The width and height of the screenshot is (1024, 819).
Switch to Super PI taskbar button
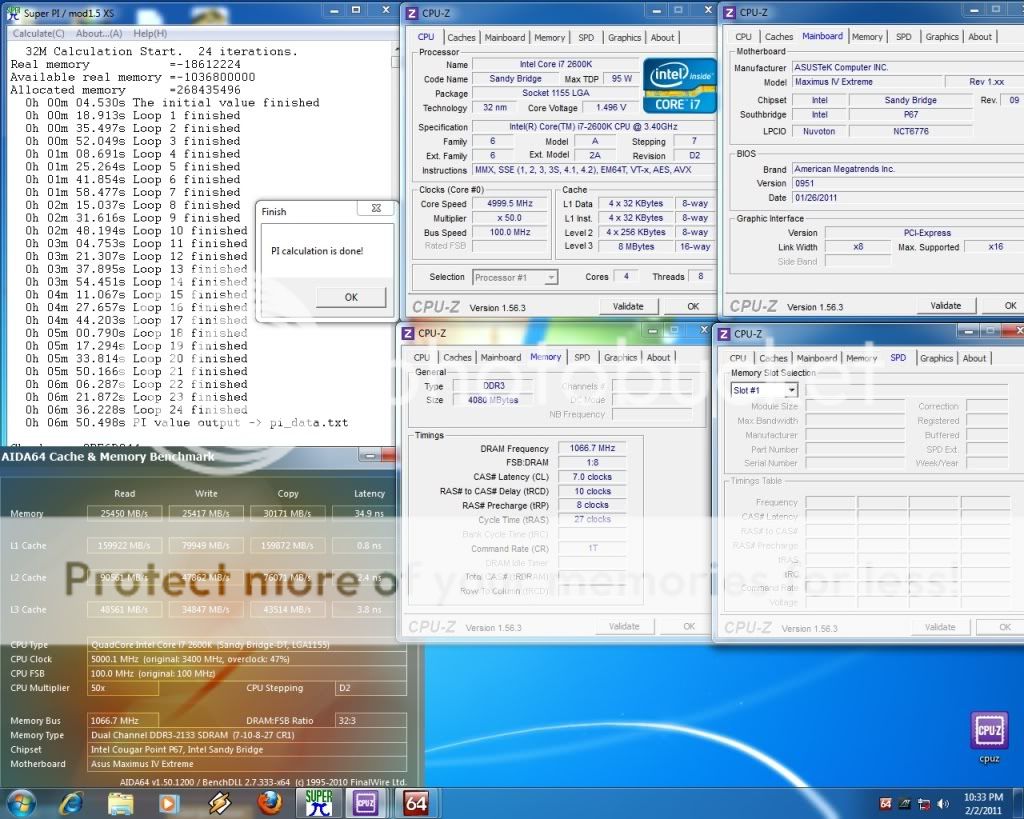(x=319, y=803)
